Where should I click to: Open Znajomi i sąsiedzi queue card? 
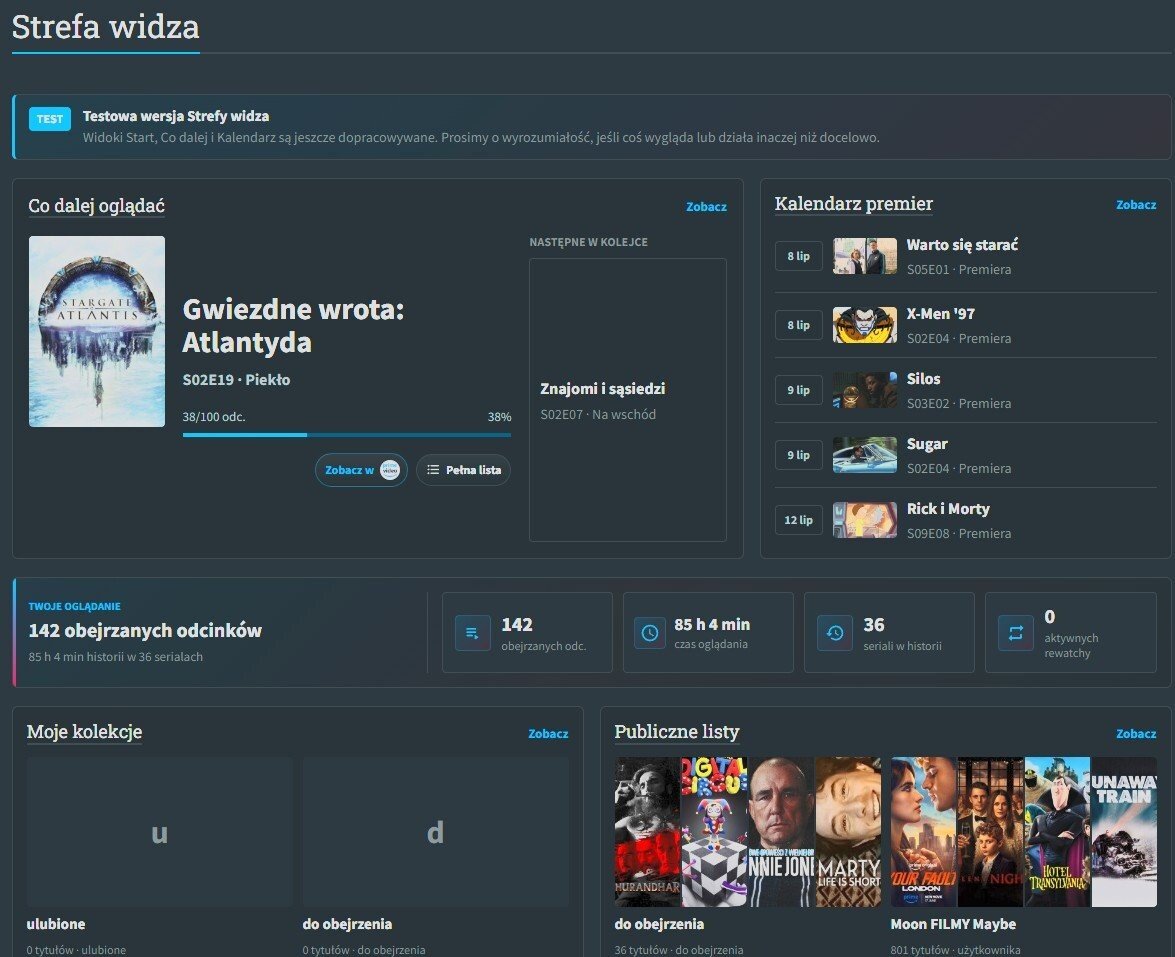coord(627,400)
